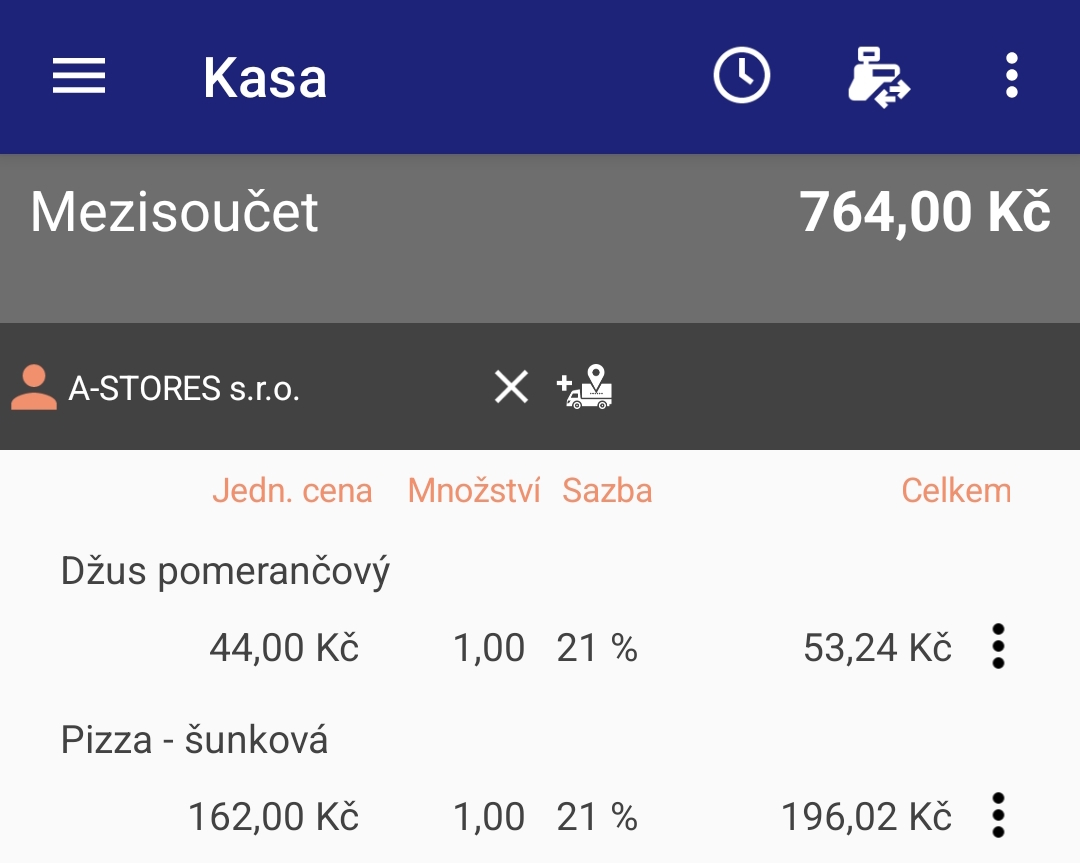Tap the cash register transfer icon
This screenshot has height=863, width=1080.
[x=879, y=77]
